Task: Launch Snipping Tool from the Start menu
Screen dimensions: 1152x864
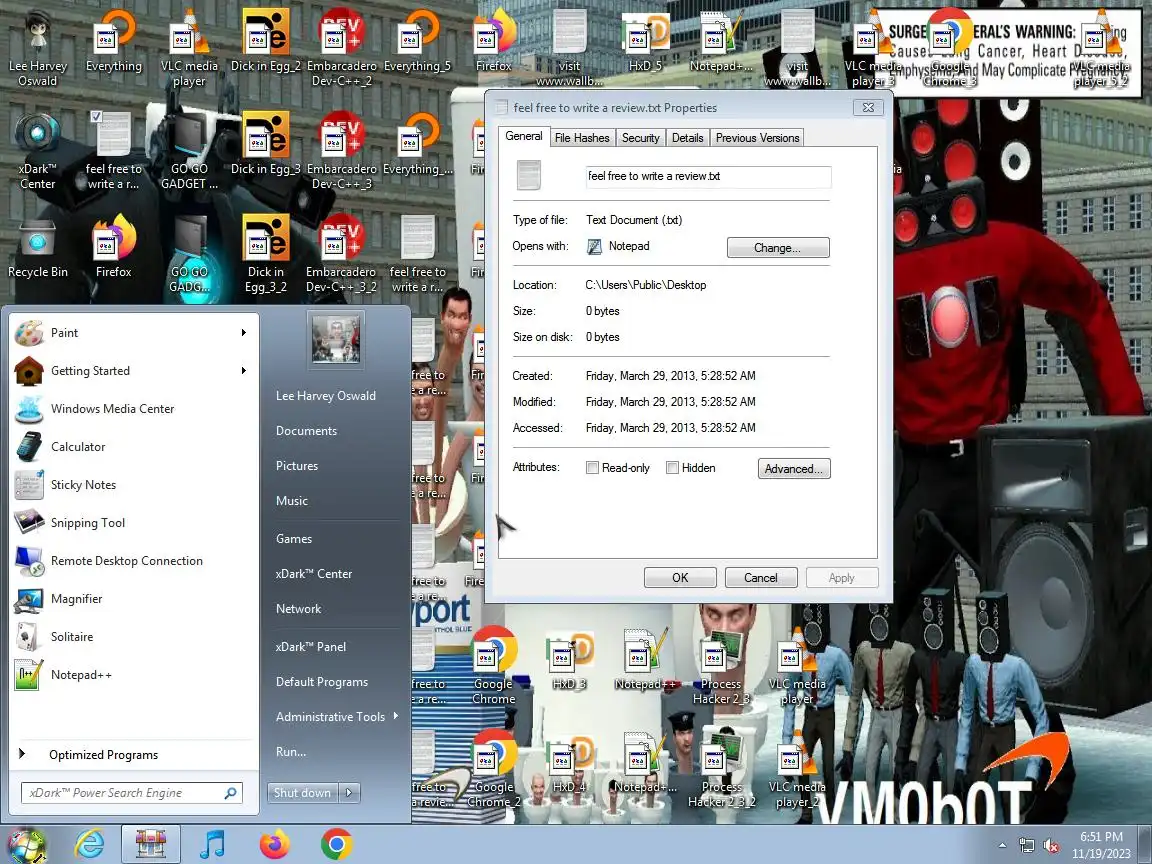Action: pyautogui.click(x=132, y=522)
